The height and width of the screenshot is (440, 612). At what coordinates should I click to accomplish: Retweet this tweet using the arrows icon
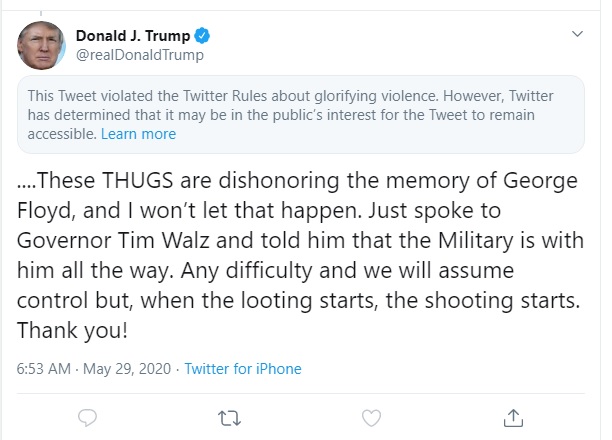click(229, 417)
